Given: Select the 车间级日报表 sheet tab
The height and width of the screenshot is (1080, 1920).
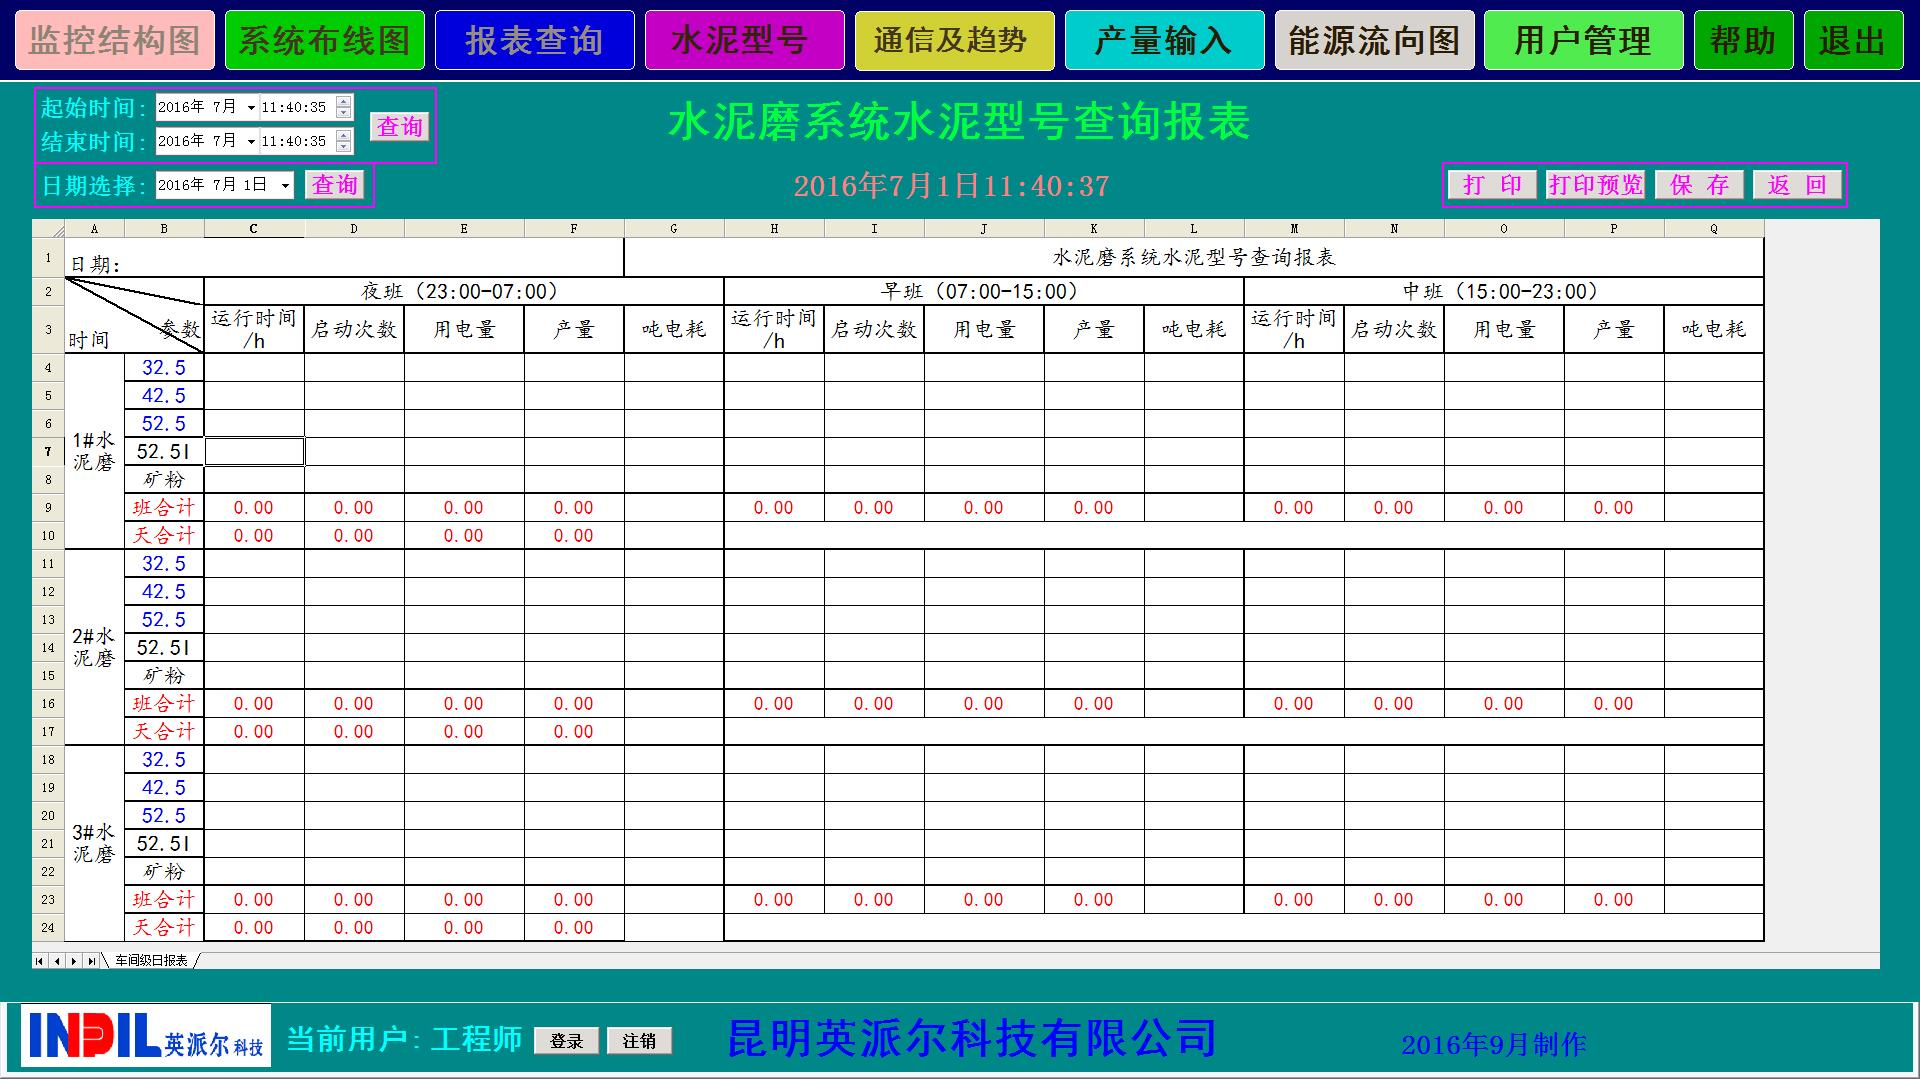Looking at the screenshot, I should (151, 961).
